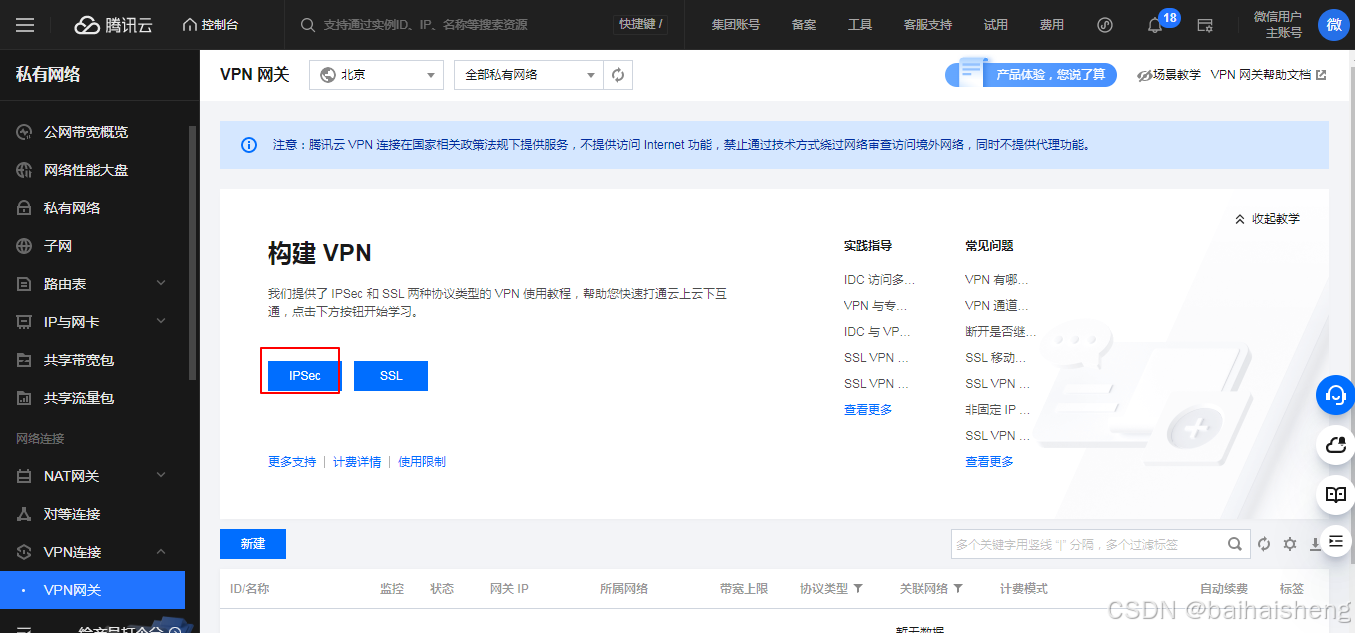The image size is (1355, 633).
Task: Open 公网带宽概览 in the sidebar
Action: [x=86, y=132]
